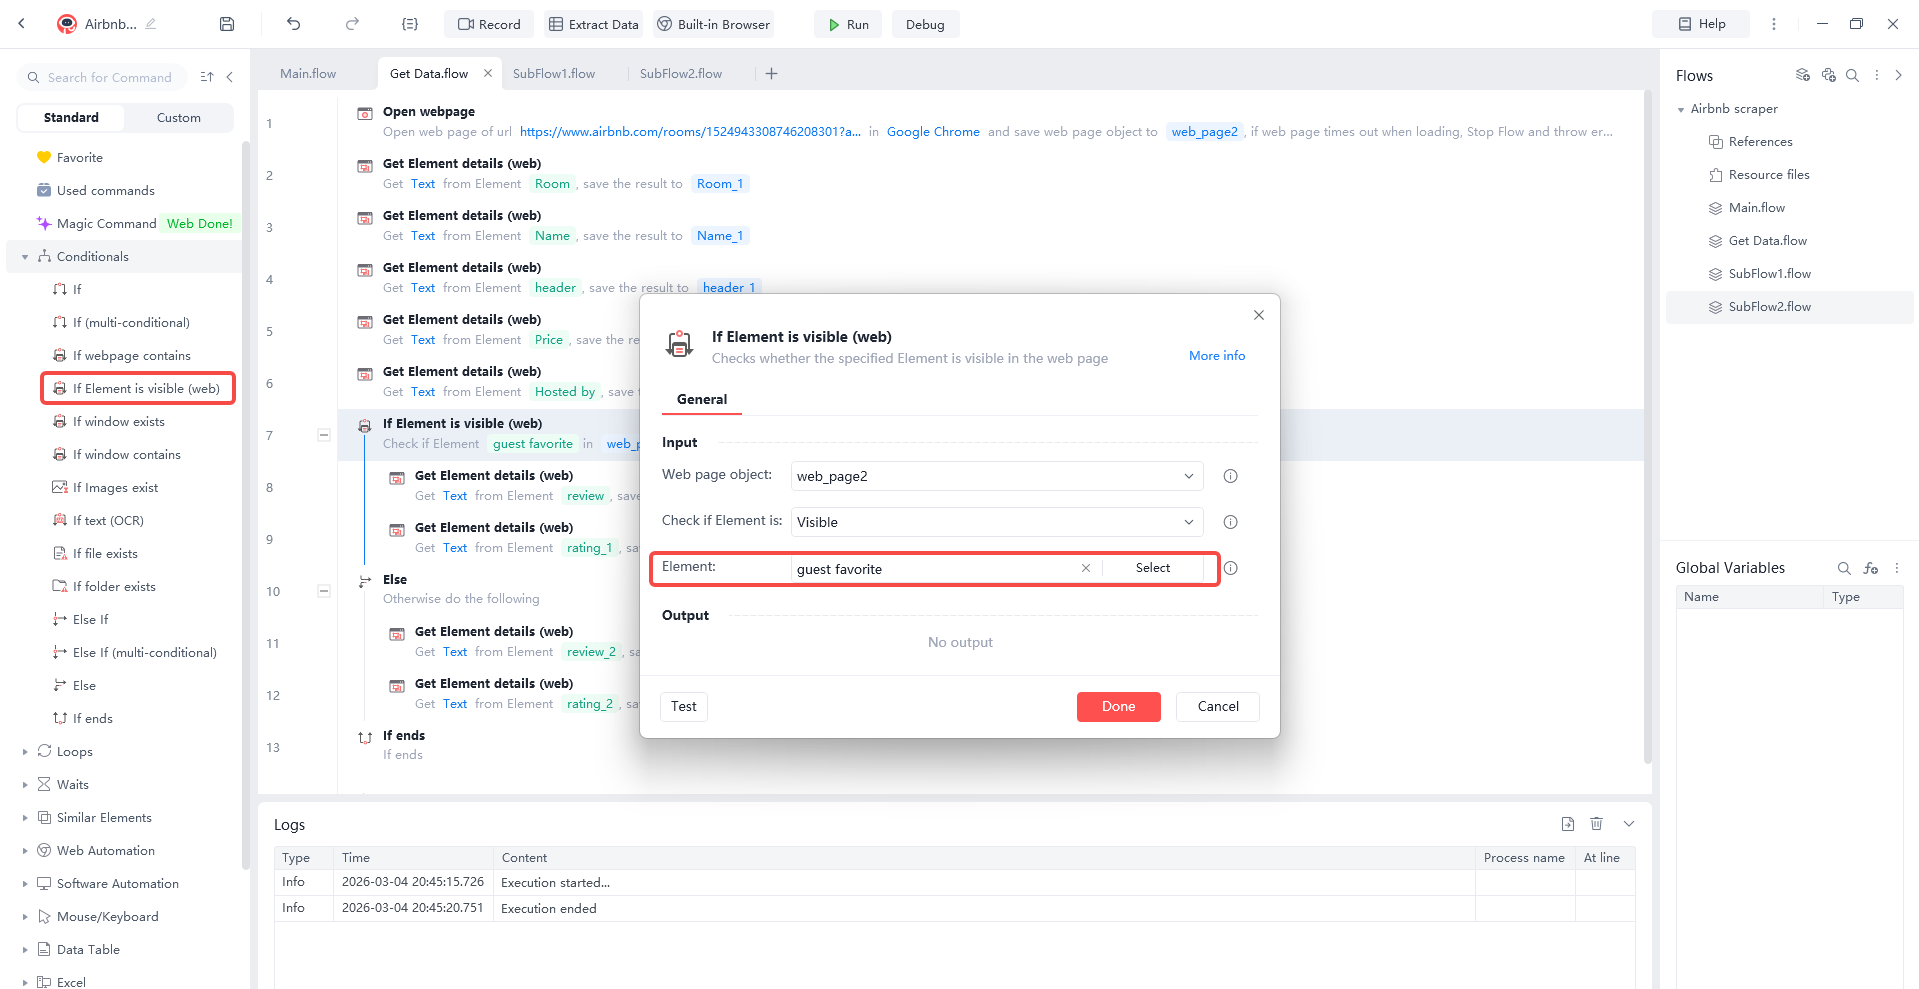Clear the Logs with trash icon

tap(1596, 823)
